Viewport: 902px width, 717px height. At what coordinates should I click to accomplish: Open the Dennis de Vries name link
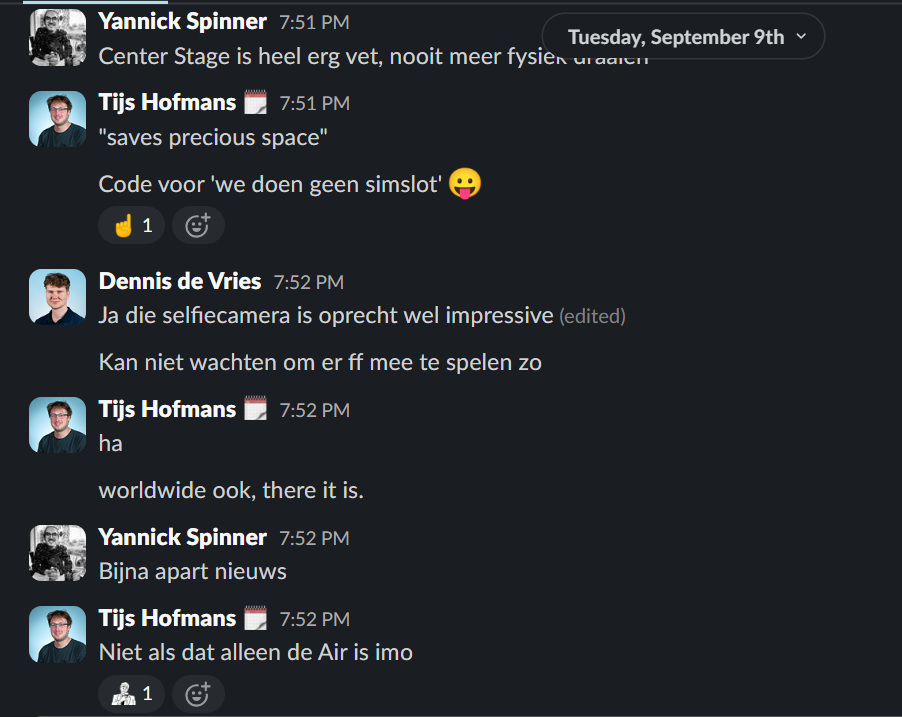[x=180, y=282]
